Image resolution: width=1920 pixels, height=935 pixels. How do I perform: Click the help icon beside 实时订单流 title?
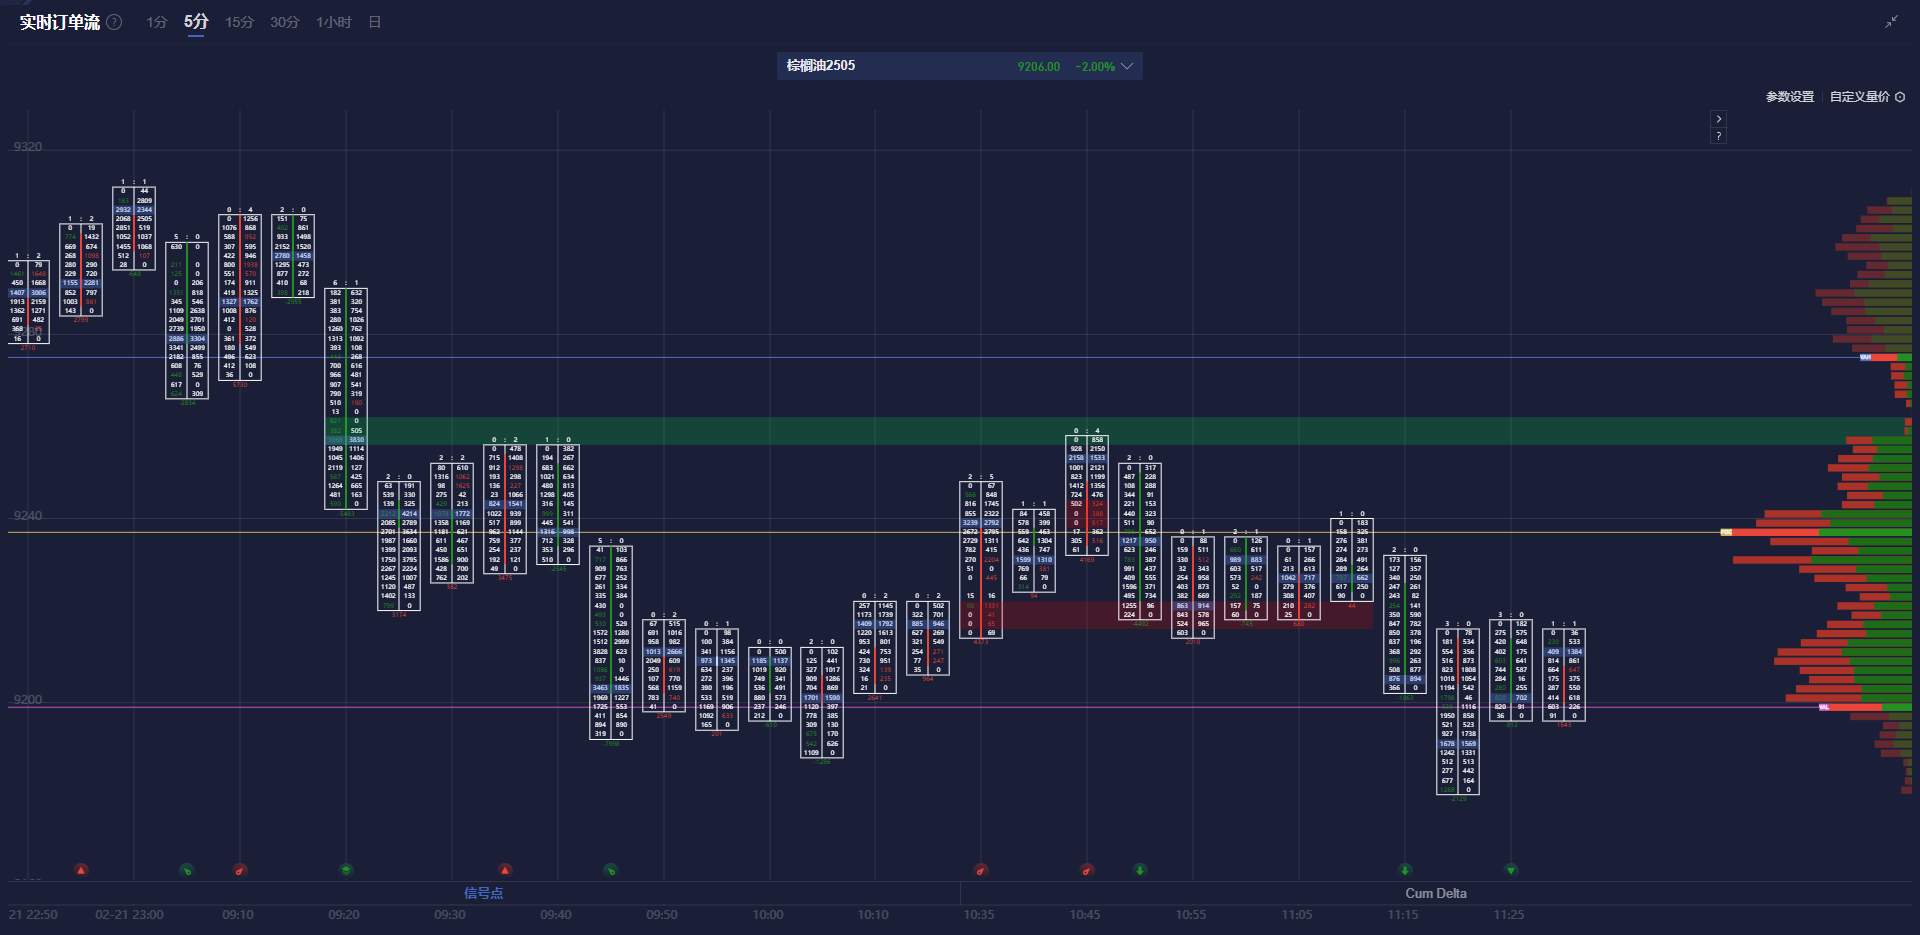click(x=115, y=22)
